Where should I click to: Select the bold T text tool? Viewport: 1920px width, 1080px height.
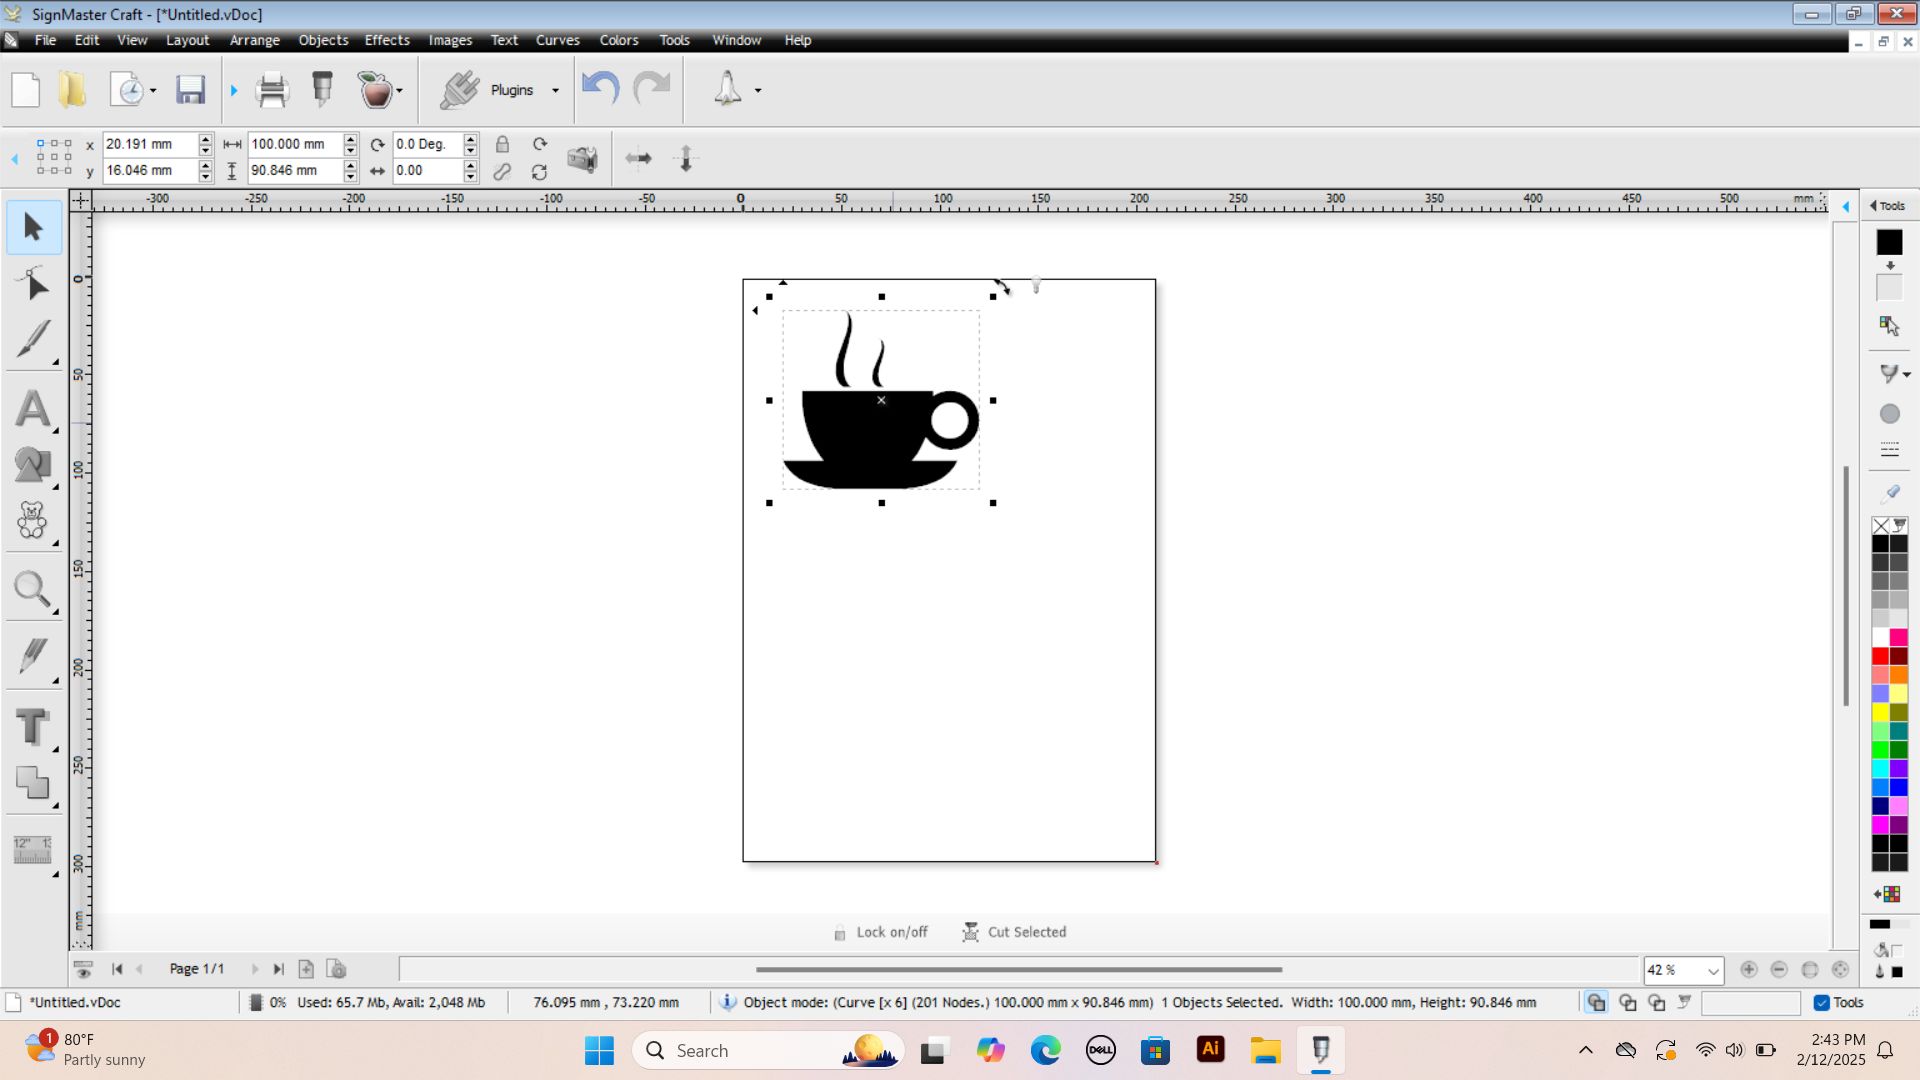pos(33,727)
